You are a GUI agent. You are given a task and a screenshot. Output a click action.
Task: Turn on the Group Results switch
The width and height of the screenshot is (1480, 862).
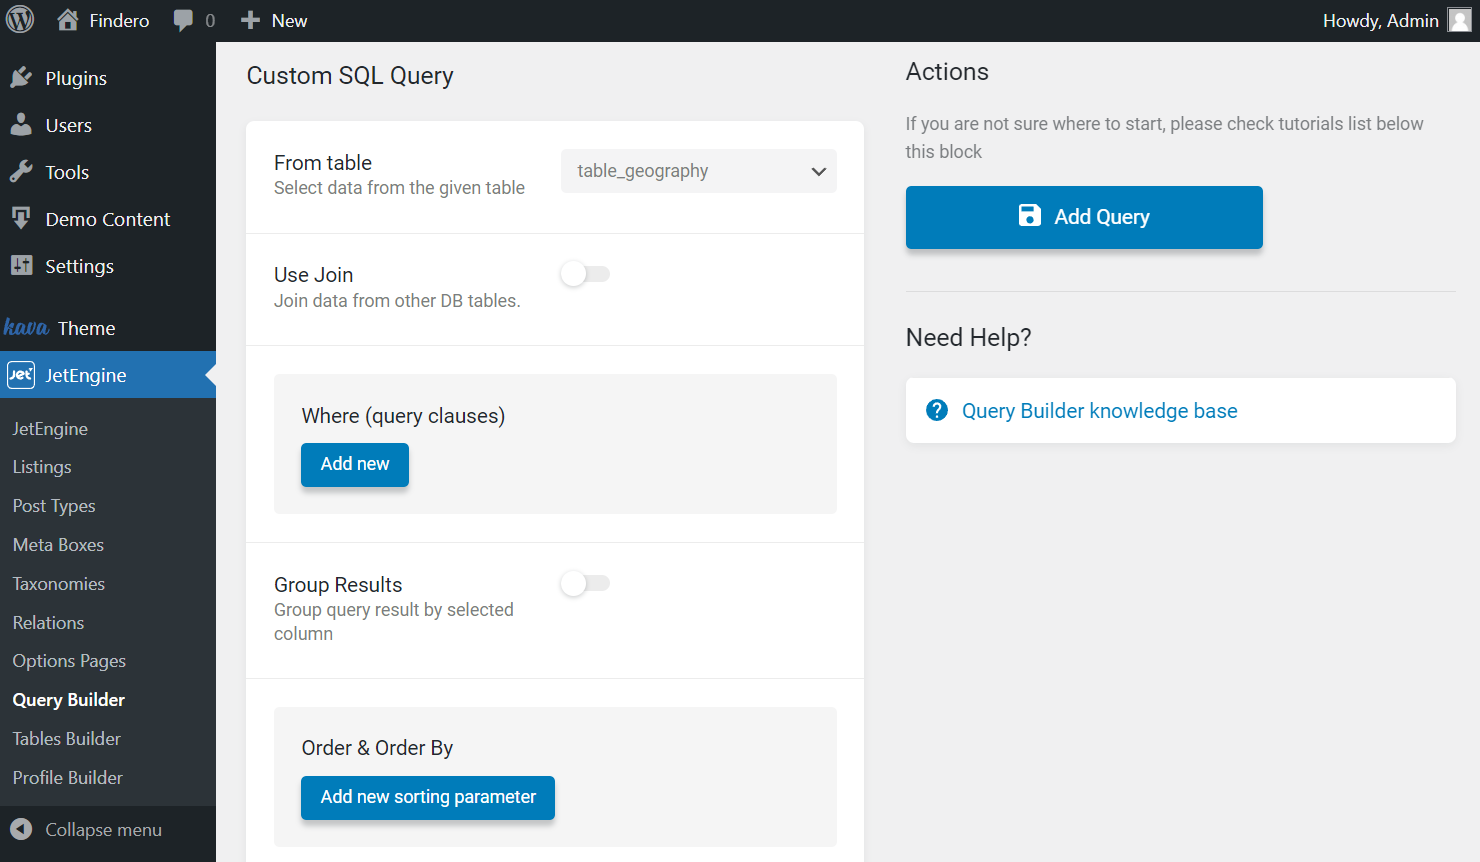click(x=585, y=583)
